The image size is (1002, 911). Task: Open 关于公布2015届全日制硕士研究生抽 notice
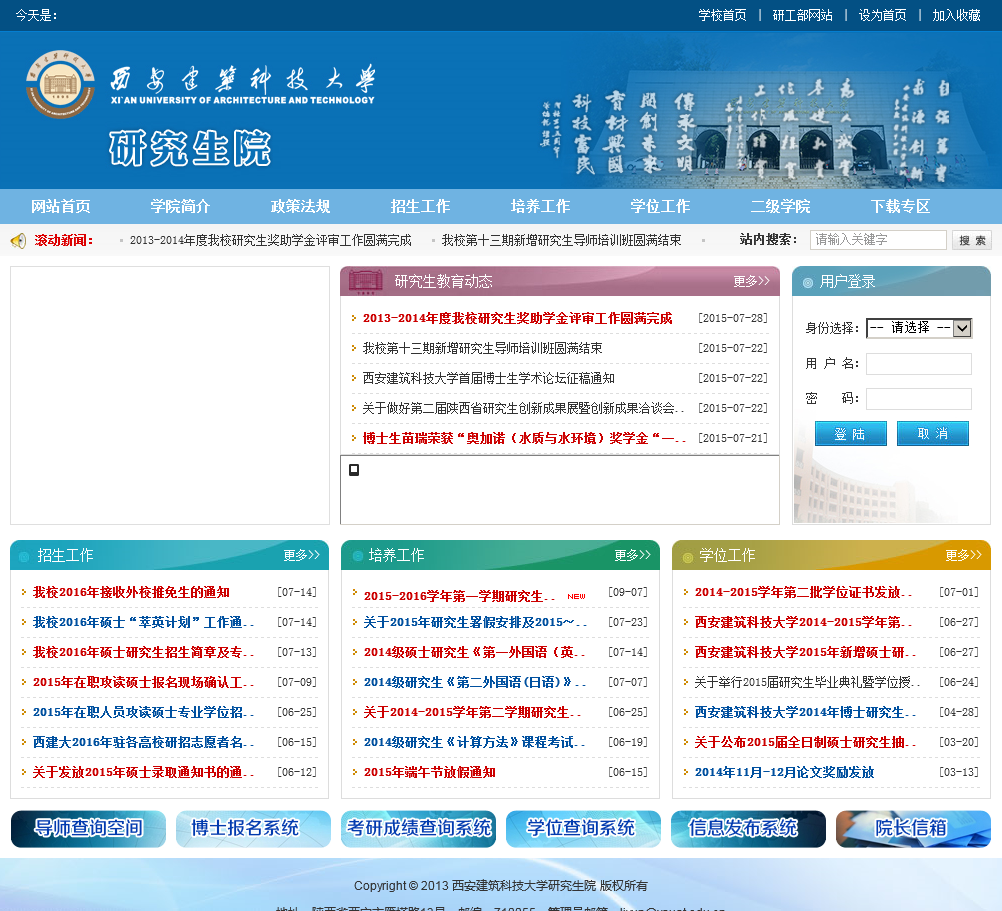(x=805, y=742)
